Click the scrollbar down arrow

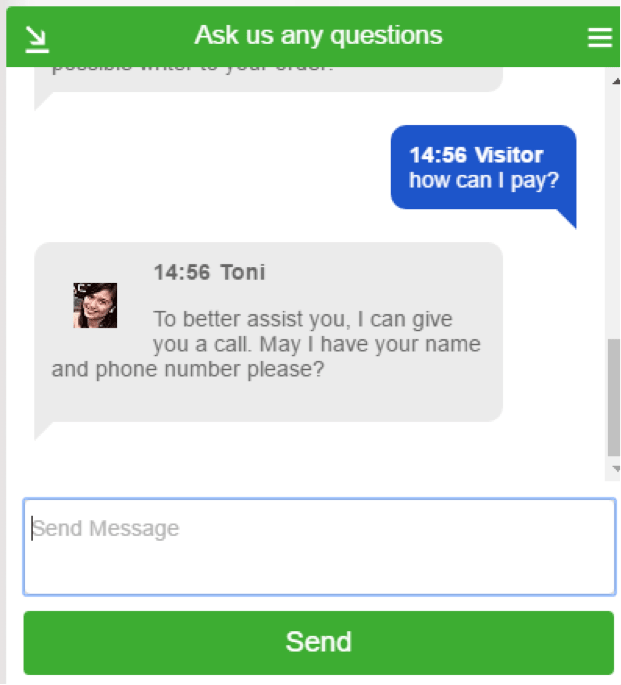point(616,469)
